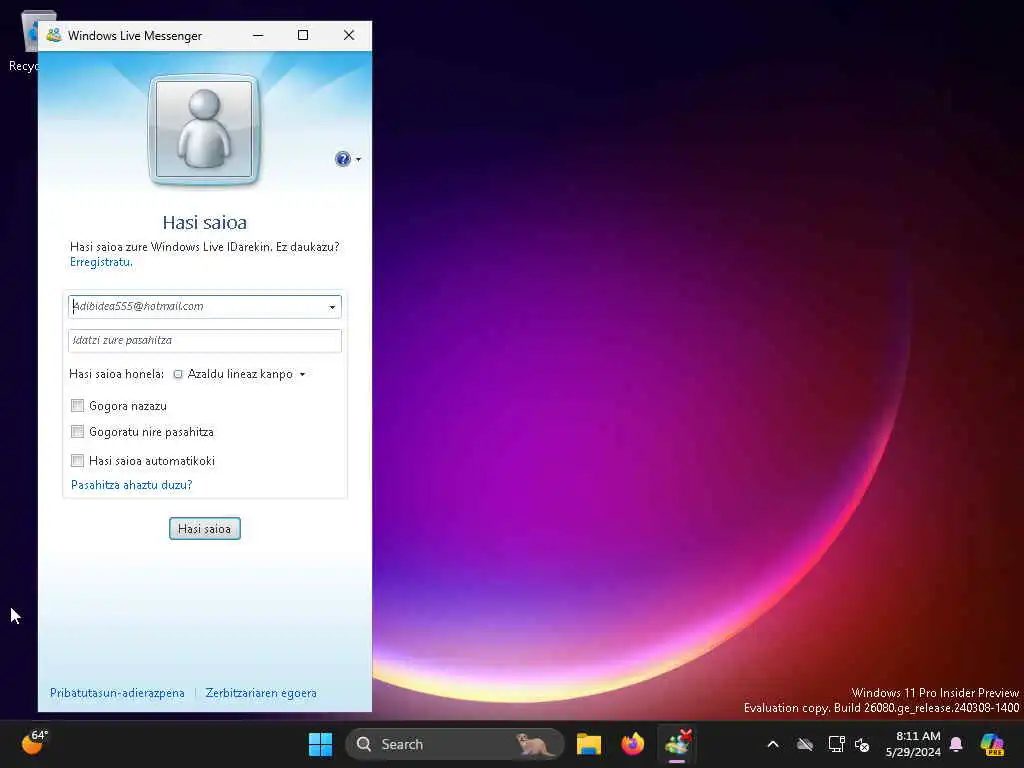1024x768 pixels.
Task: Select the Messenger icon in the taskbar
Action: click(677, 744)
